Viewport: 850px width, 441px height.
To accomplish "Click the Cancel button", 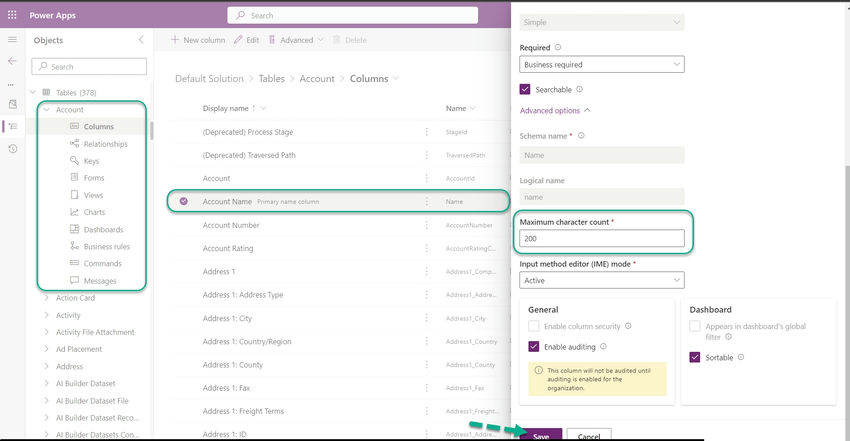I will [589, 434].
